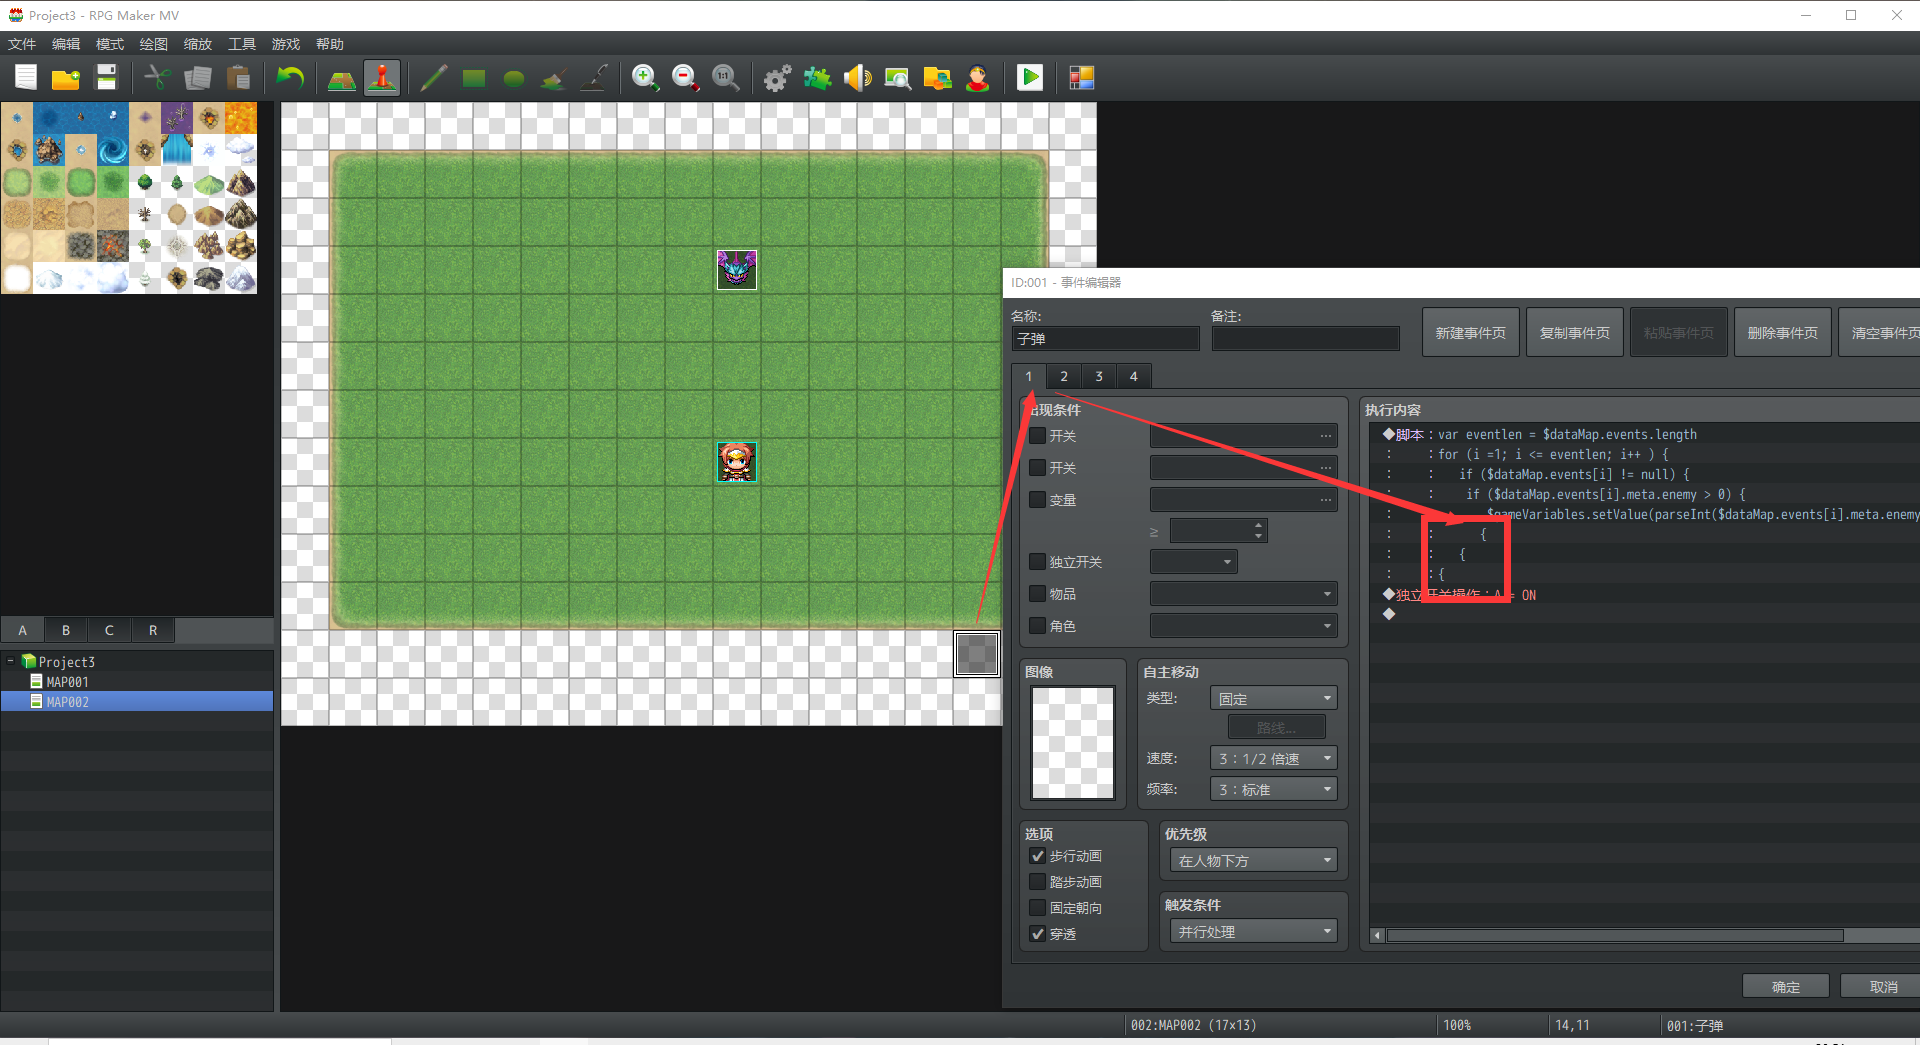Image resolution: width=1920 pixels, height=1045 pixels.
Task: Click the 执行内容 horizontal scrollbar
Action: [1614, 935]
